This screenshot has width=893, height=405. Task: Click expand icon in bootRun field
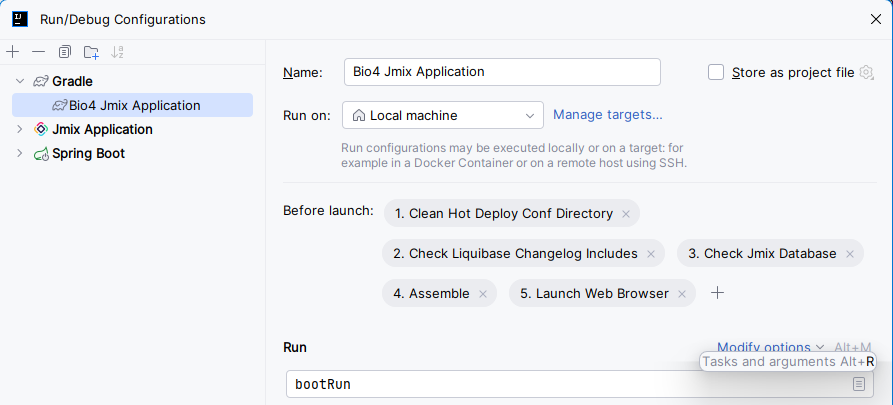coord(859,384)
